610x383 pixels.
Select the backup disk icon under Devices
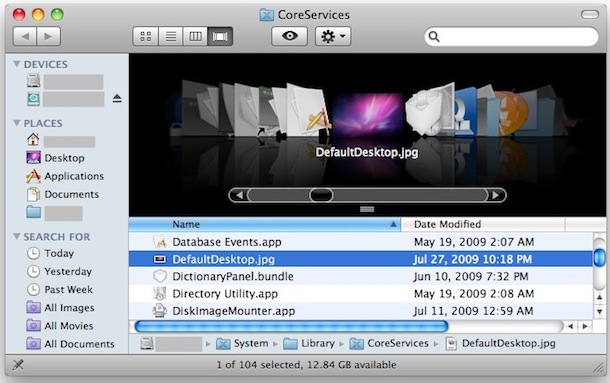[33, 98]
